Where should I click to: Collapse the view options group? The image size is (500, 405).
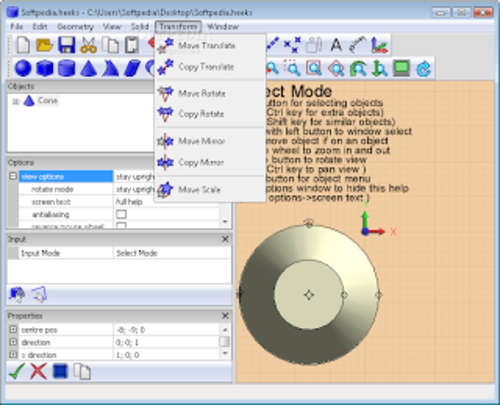(13, 176)
